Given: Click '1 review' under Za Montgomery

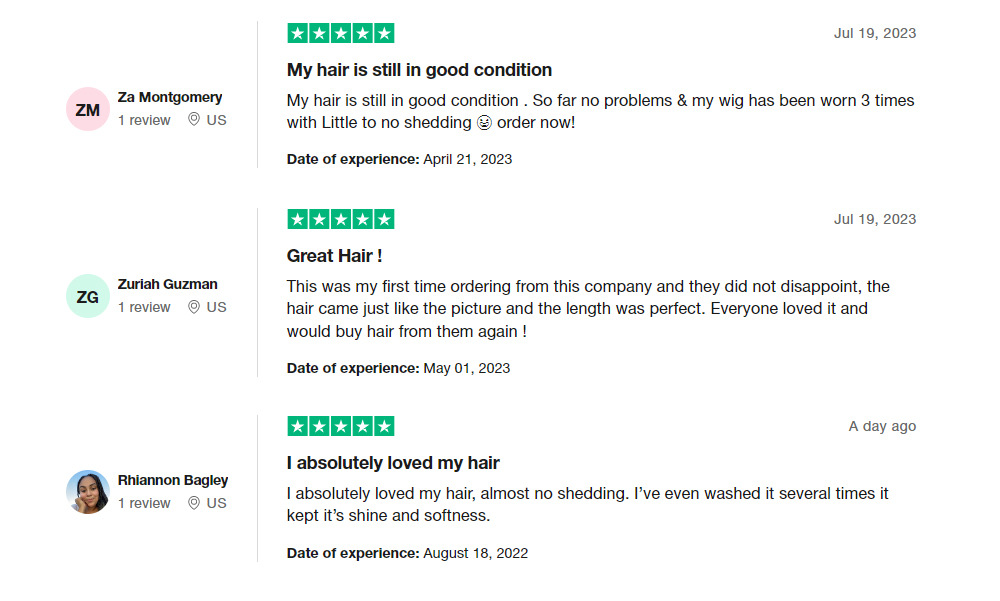Looking at the screenshot, I should pos(144,120).
